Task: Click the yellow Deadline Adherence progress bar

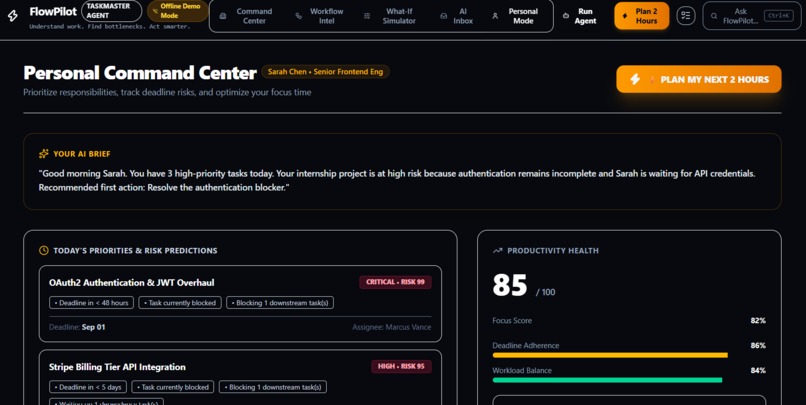Action: click(610, 355)
